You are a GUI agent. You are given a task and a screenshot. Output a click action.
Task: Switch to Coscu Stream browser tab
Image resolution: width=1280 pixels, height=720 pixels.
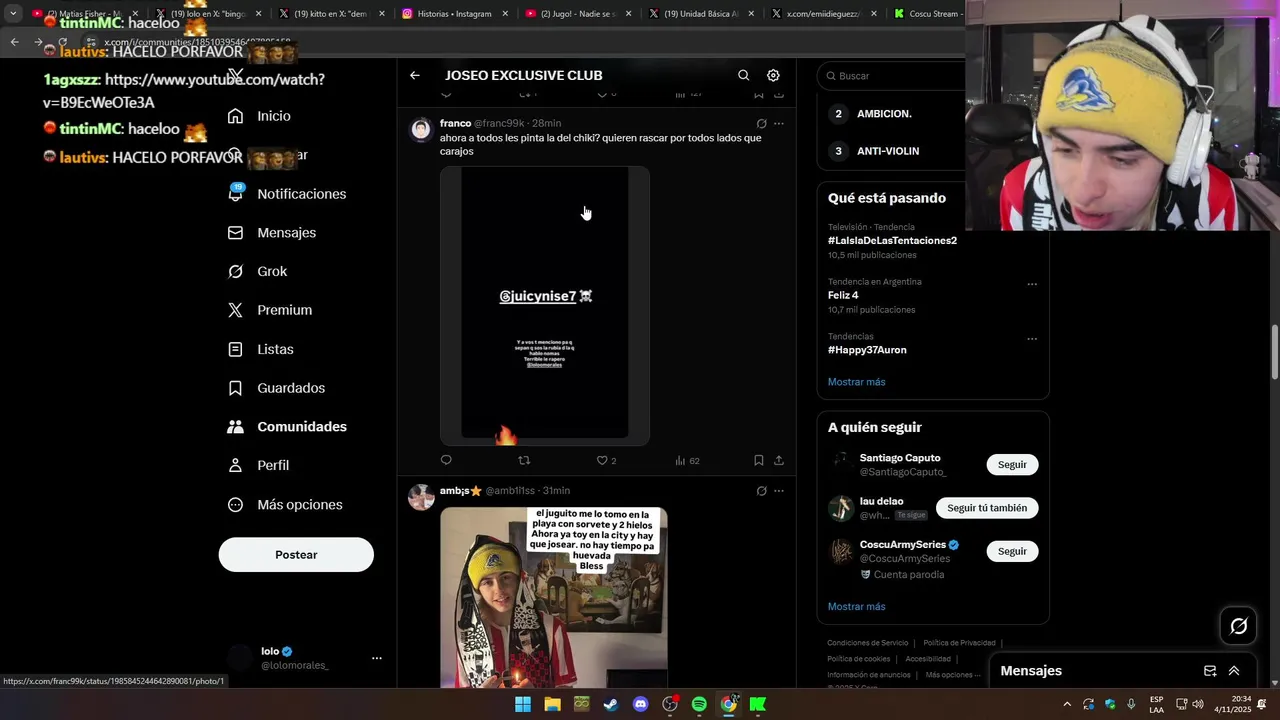928,14
